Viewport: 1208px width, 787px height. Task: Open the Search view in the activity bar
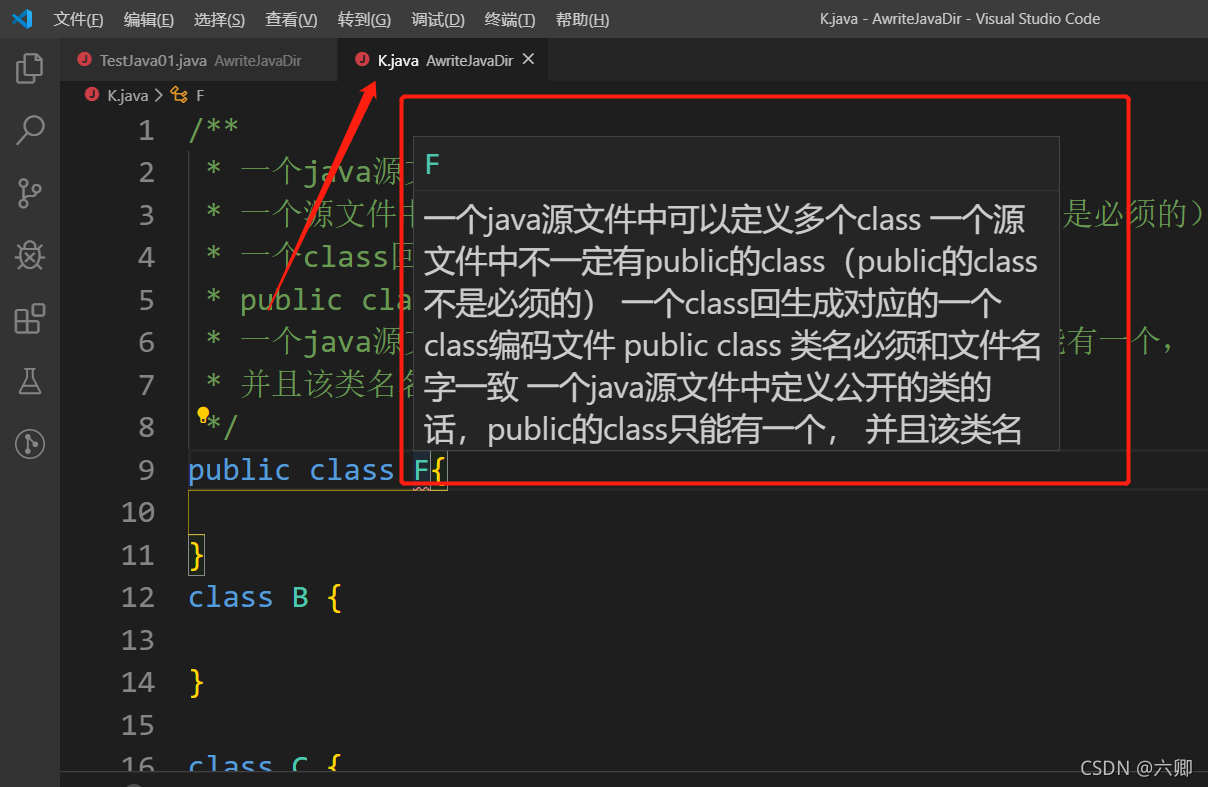click(x=29, y=130)
